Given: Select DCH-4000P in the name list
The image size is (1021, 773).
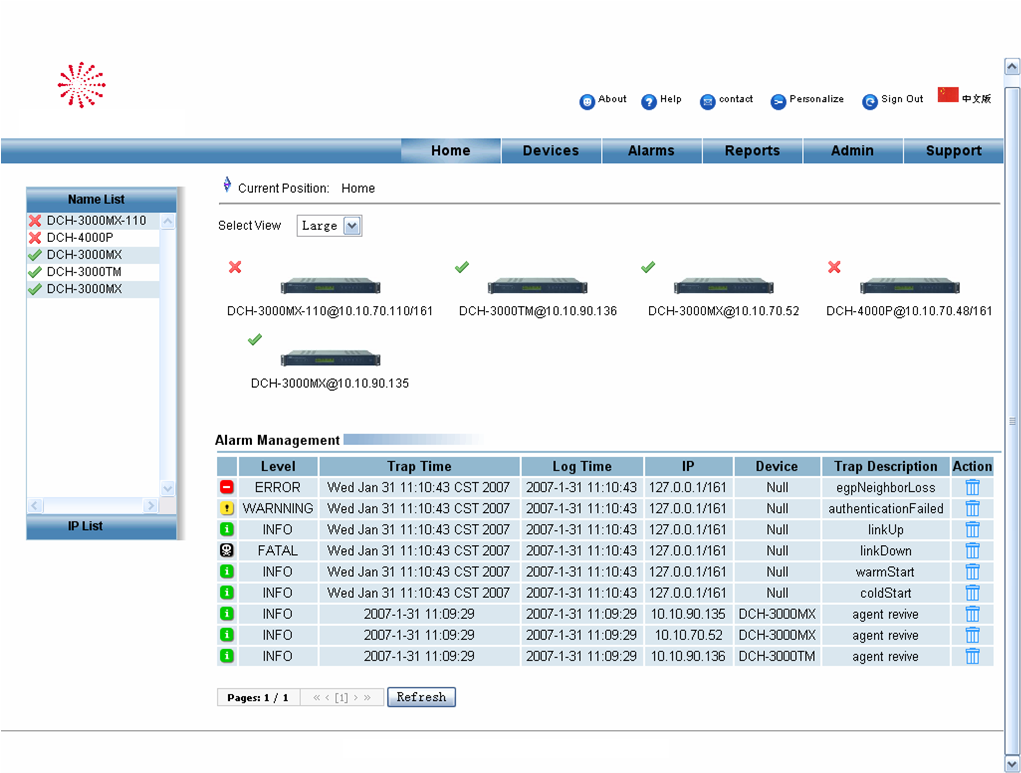Looking at the screenshot, I should point(80,238).
